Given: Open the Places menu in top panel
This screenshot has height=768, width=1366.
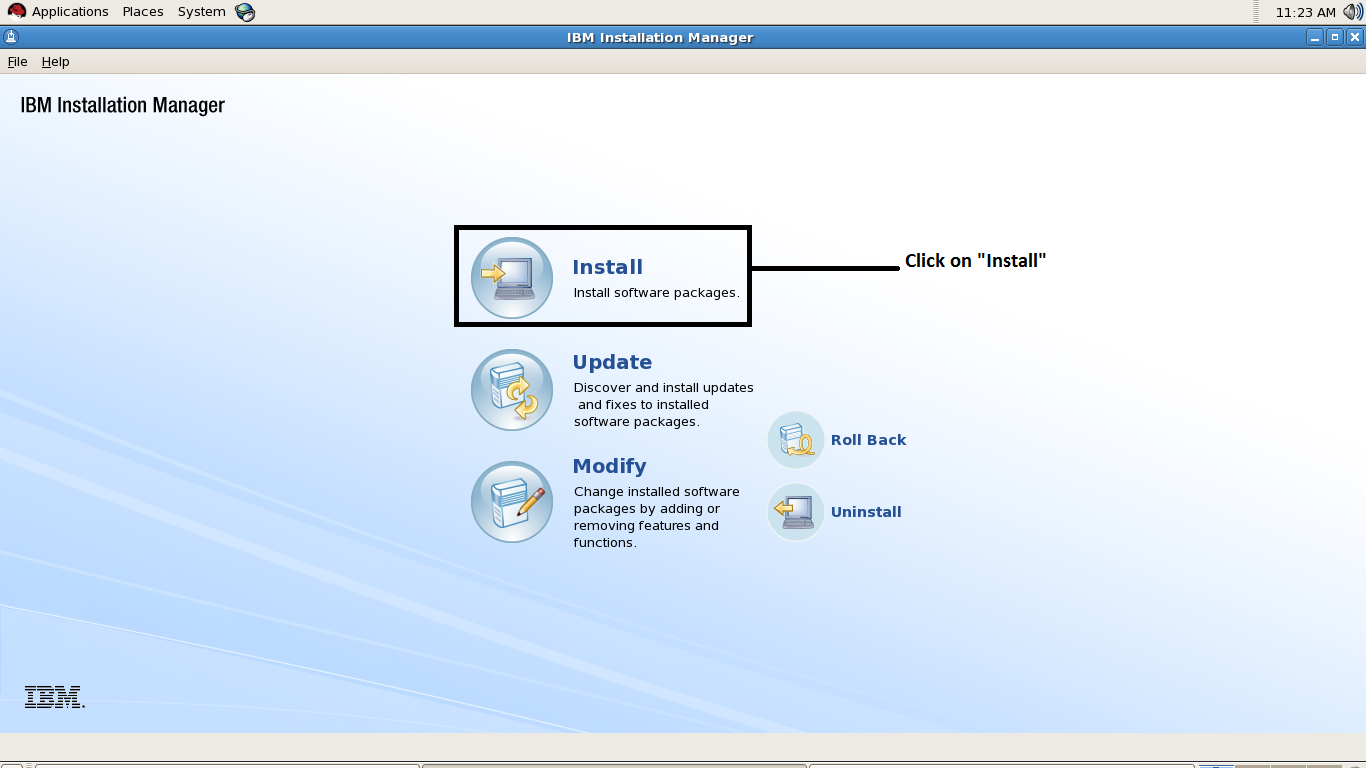Looking at the screenshot, I should 143,12.
